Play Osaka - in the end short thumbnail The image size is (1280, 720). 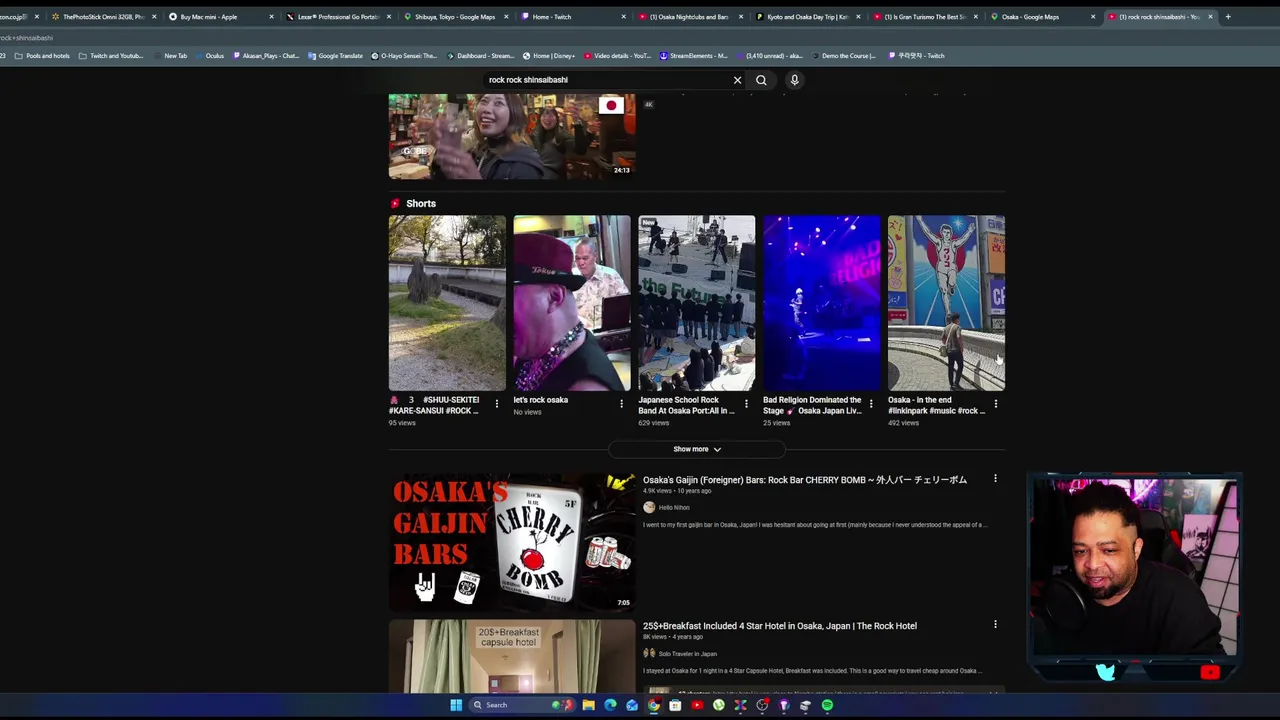coord(946,303)
